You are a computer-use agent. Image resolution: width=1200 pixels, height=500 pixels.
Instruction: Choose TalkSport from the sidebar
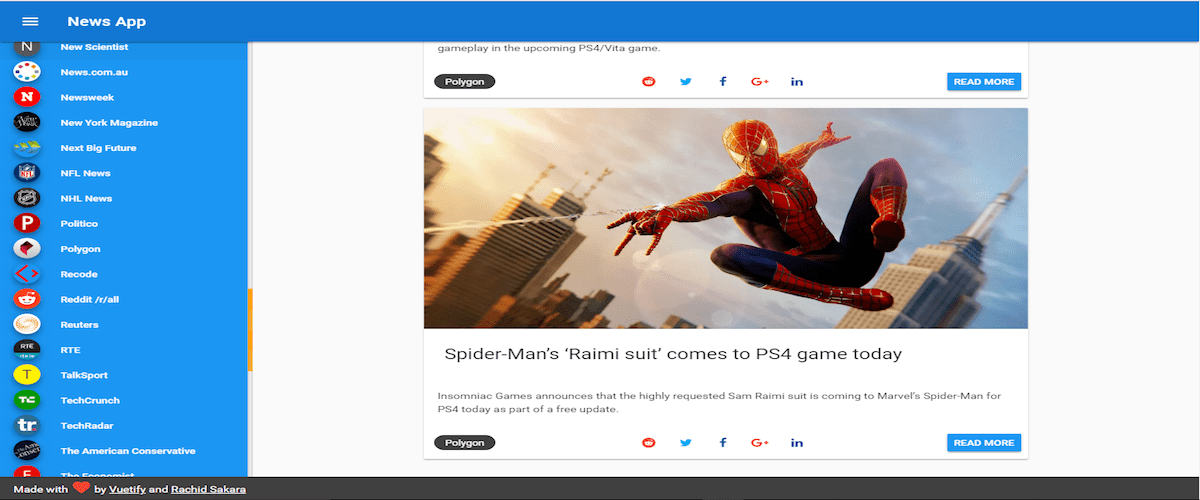(x=84, y=375)
